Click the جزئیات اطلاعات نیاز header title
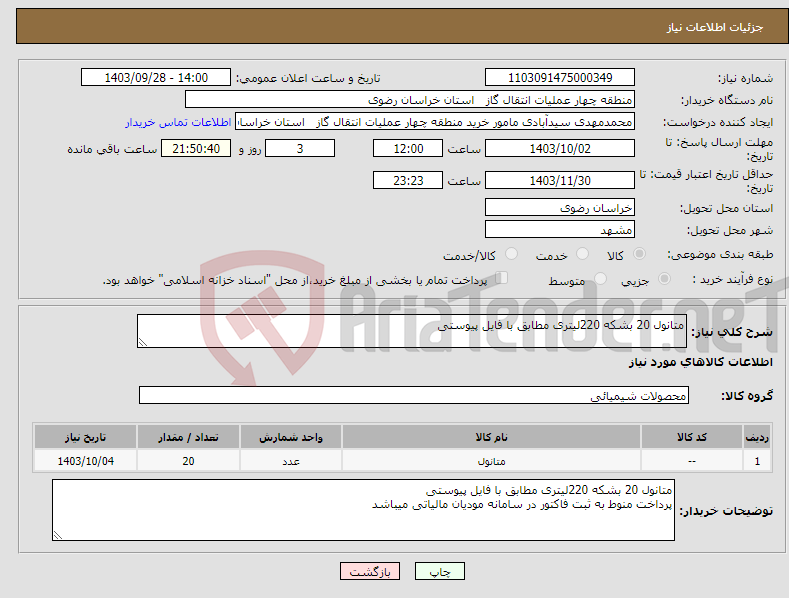 (715, 27)
